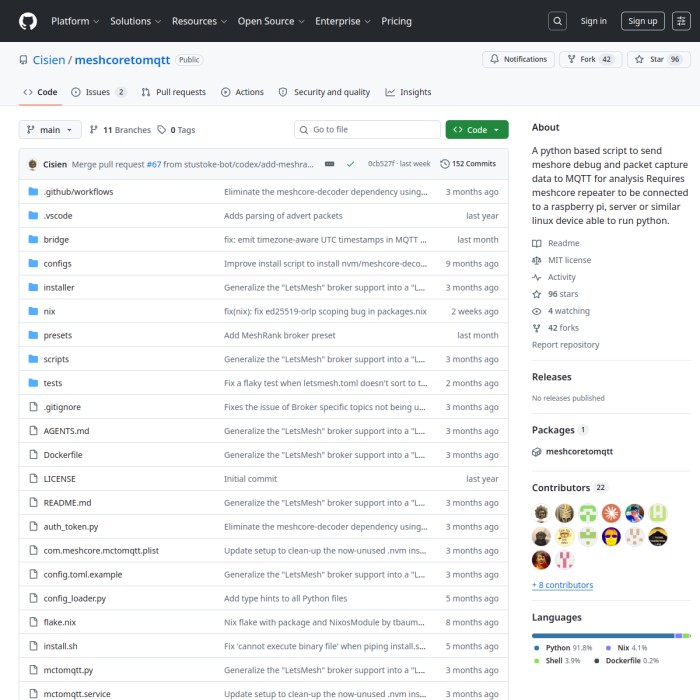
Task: Open the Contributors 22 heading link
Action: (x=570, y=488)
